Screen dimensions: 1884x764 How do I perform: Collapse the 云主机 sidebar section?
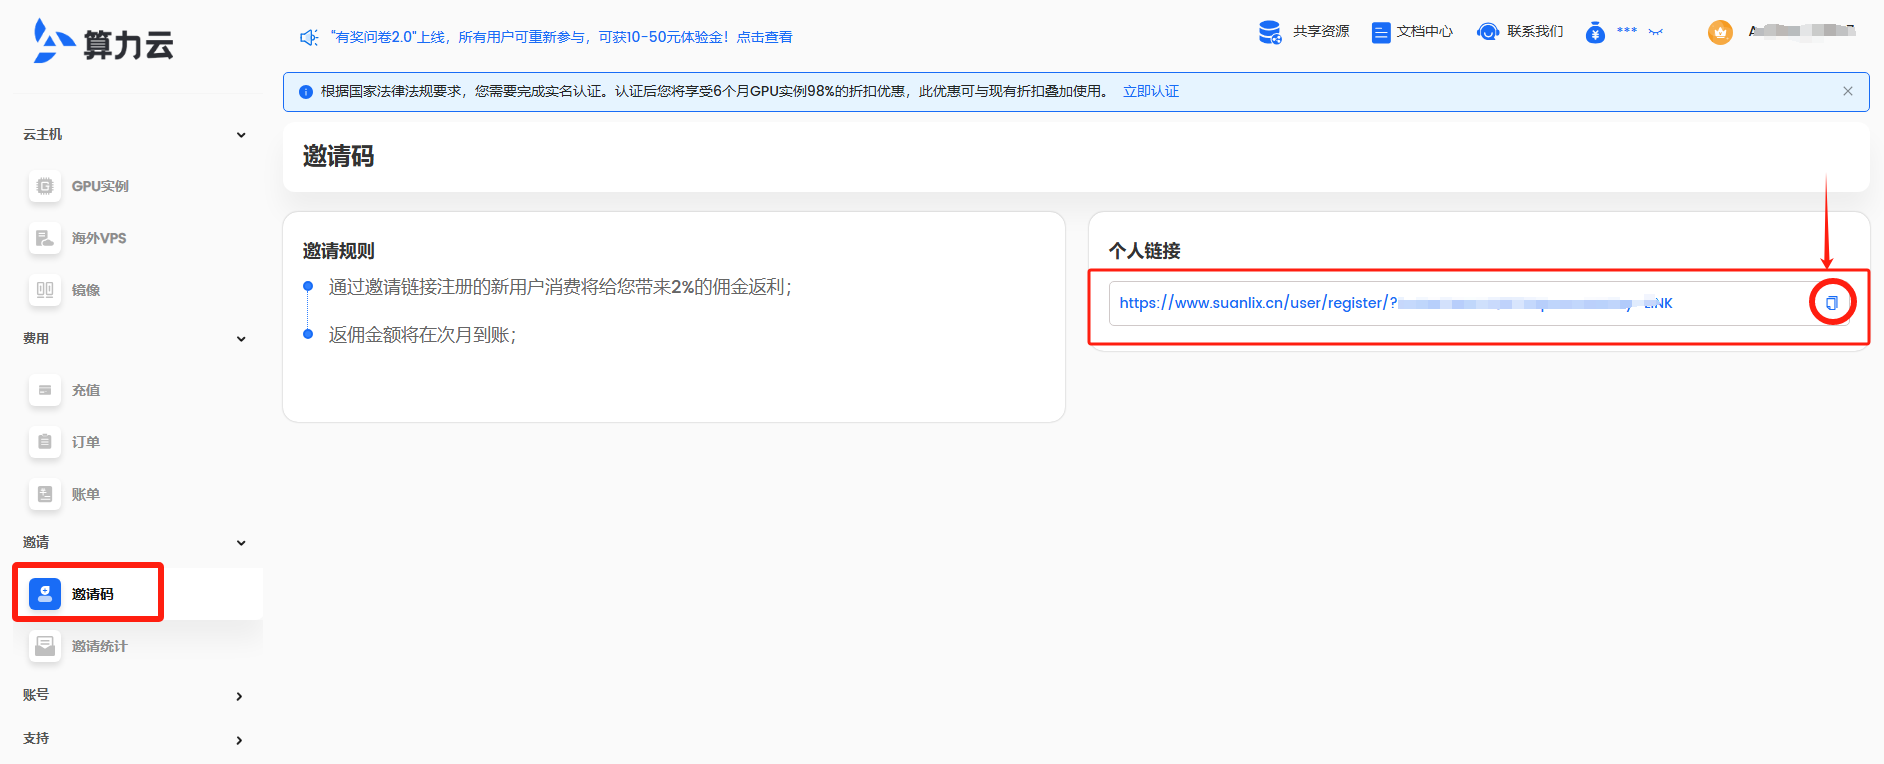(241, 135)
